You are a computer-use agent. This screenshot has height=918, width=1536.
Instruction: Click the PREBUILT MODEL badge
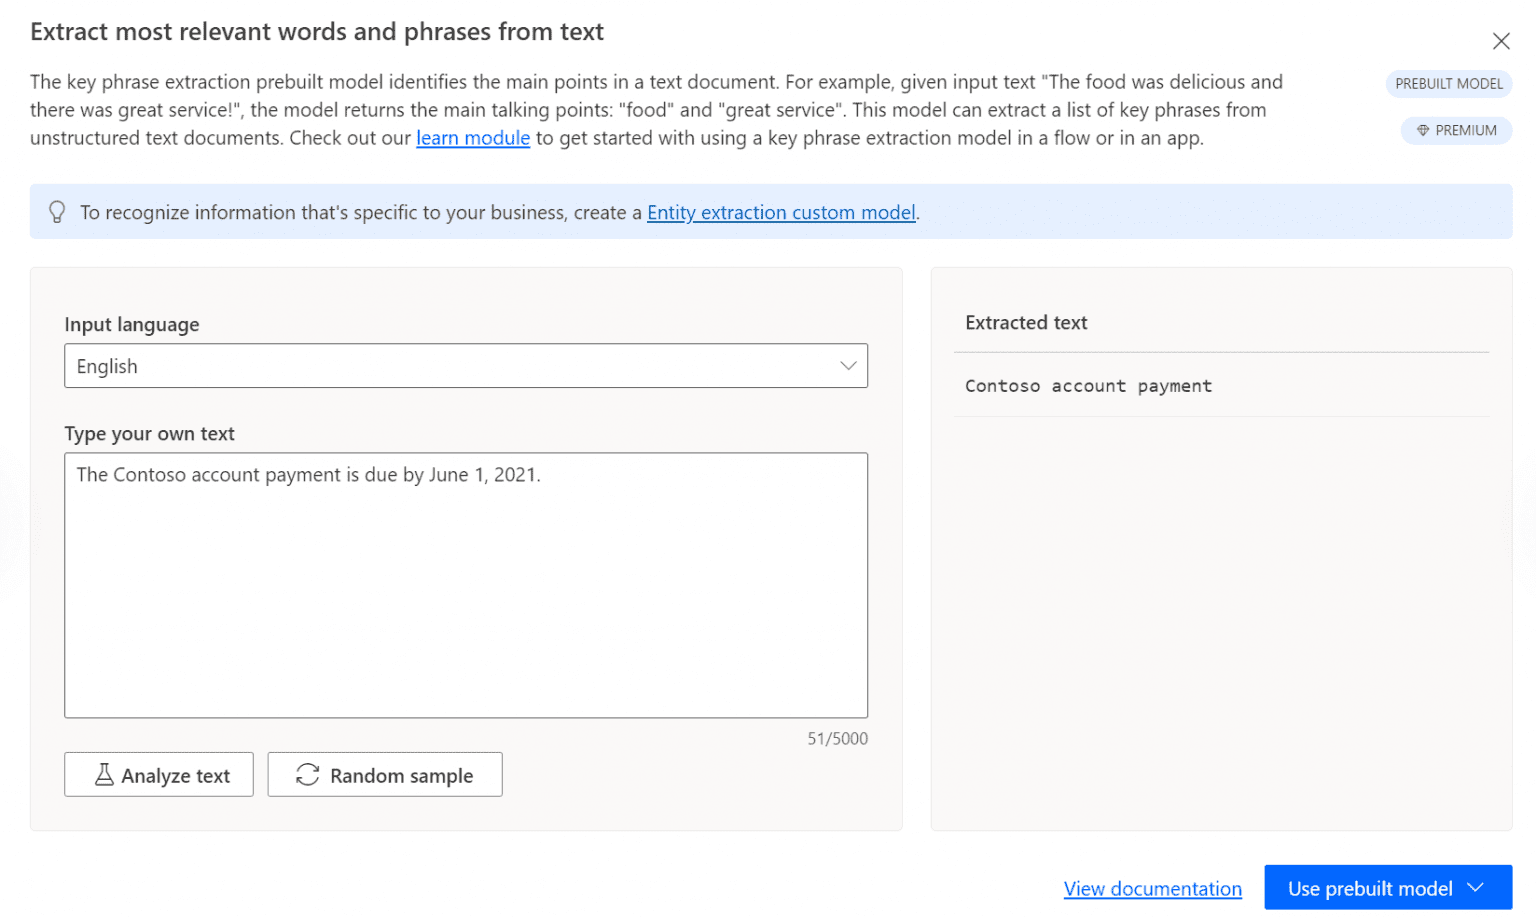point(1448,84)
